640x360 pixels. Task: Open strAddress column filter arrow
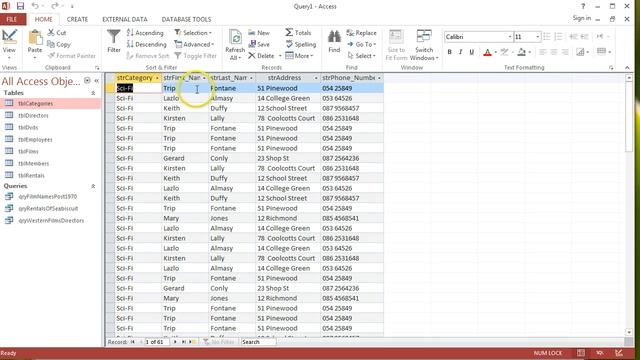point(316,78)
